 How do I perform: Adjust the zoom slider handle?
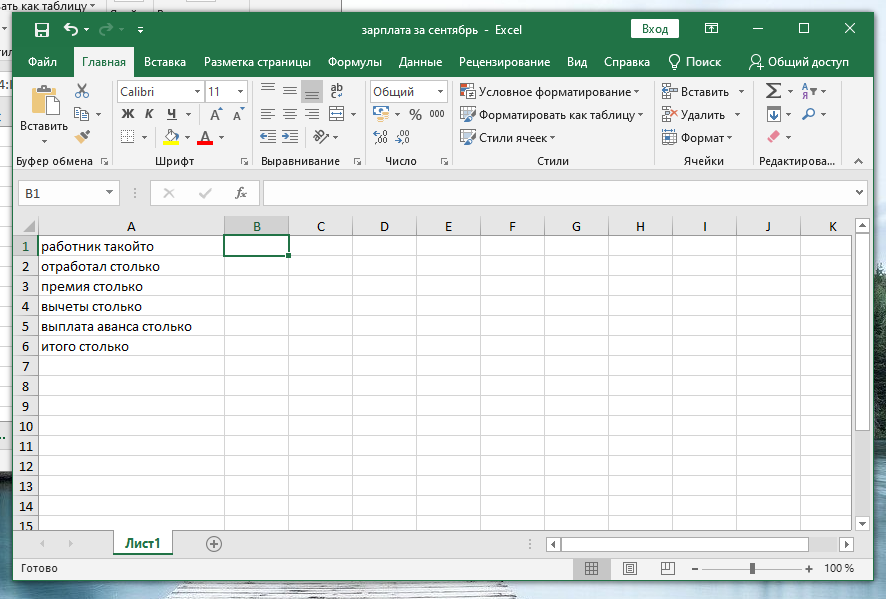[752, 568]
